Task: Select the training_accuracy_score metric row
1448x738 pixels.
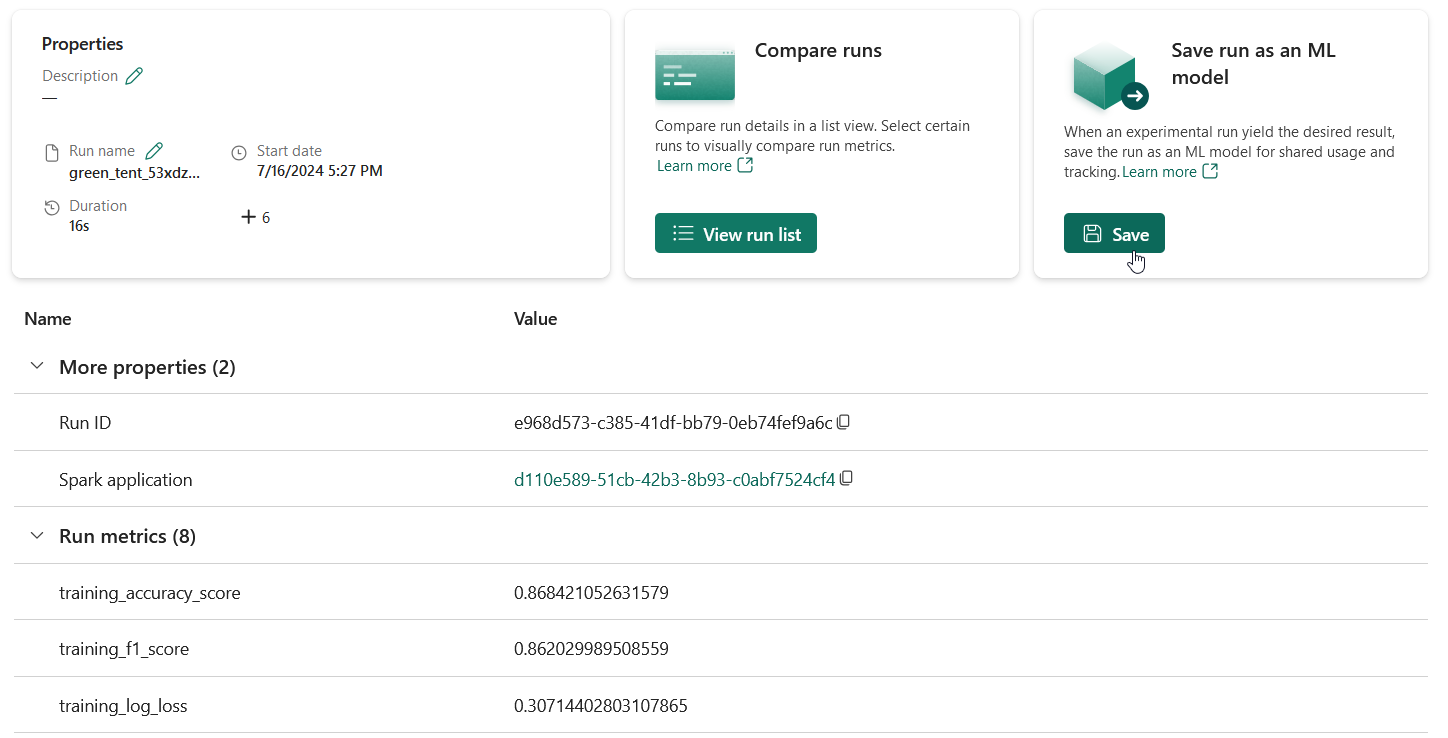Action: click(150, 593)
